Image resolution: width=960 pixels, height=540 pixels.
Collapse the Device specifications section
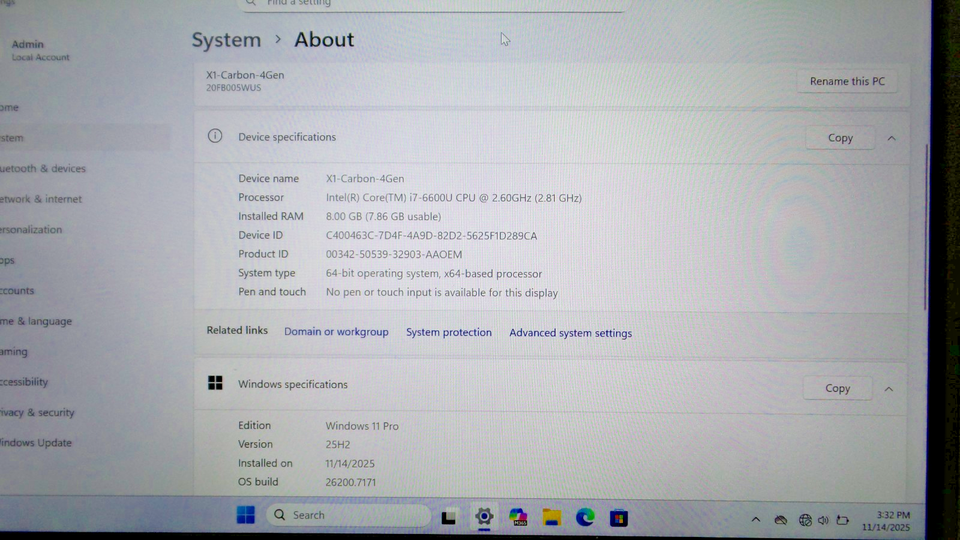[x=891, y=138]
